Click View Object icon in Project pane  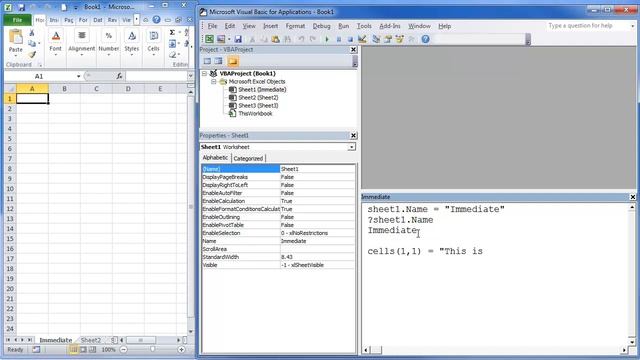pyautogui.click(x=219, y=61)
